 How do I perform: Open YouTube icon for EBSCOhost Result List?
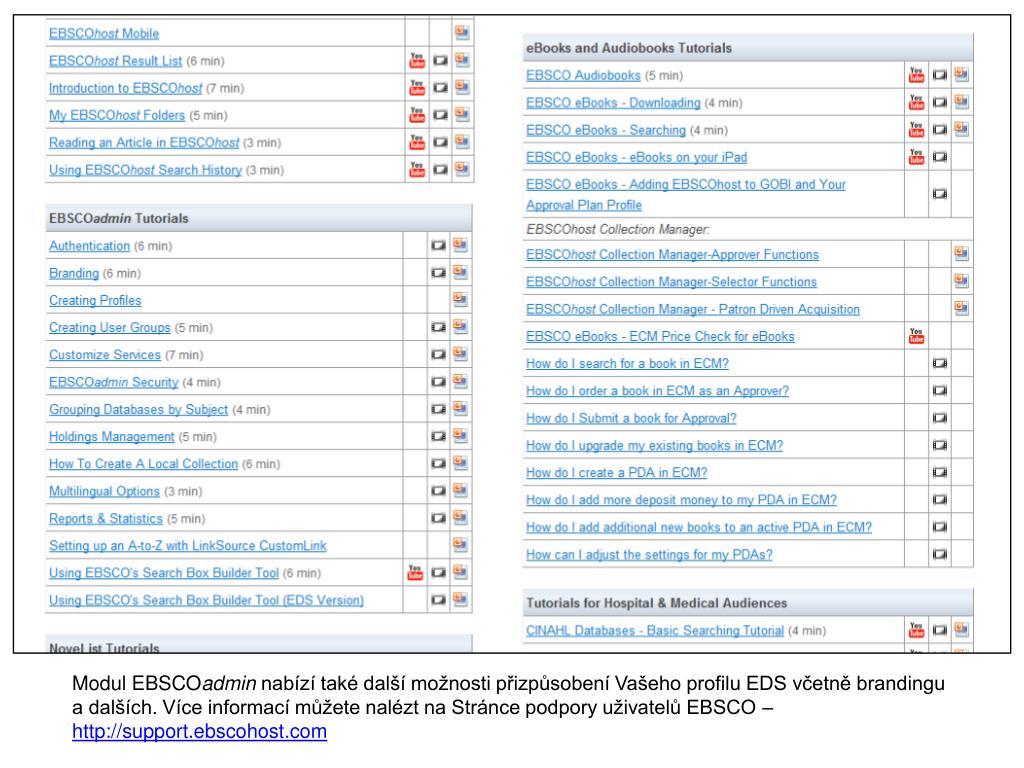pos(417,61)
